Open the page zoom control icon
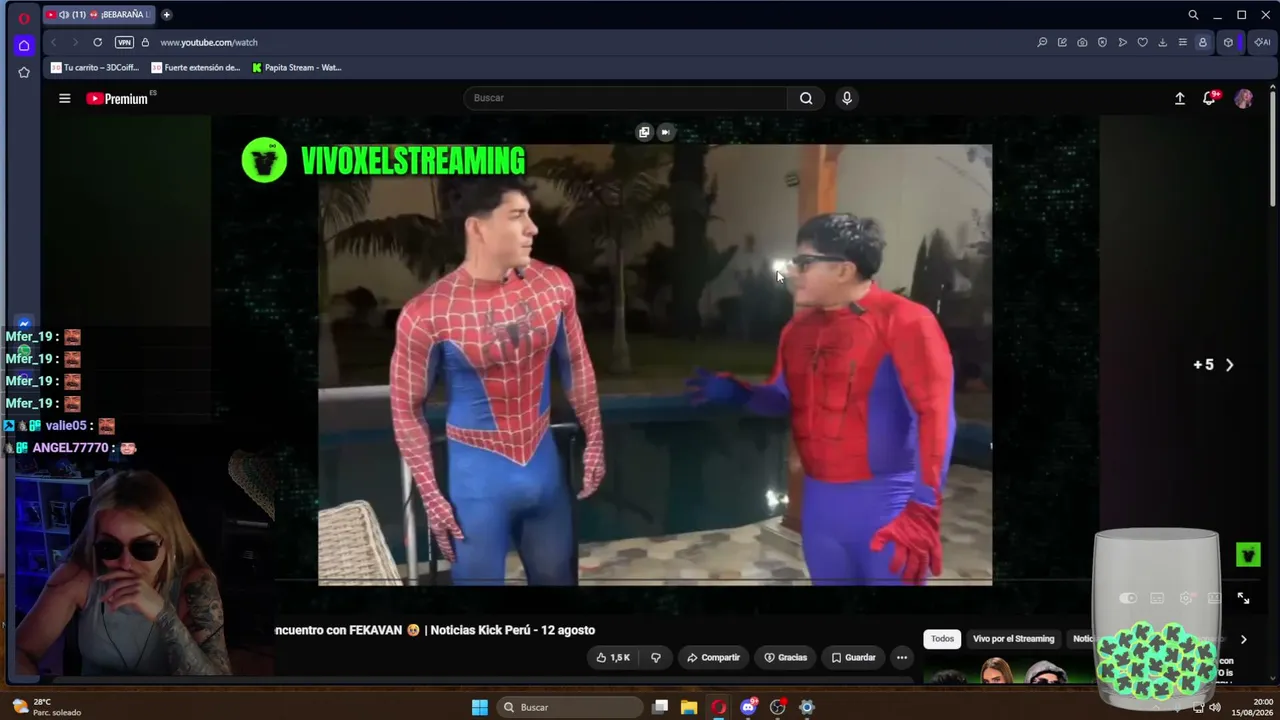Screen dimensions: 1280x720 click(x=1042, y=42)
